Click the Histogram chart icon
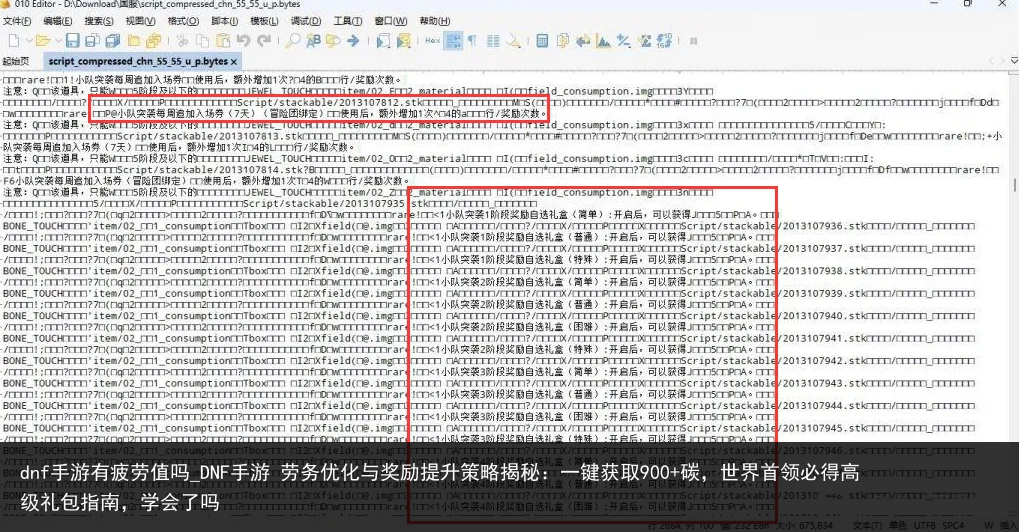 pyautogui.click(x=601, y=41)
